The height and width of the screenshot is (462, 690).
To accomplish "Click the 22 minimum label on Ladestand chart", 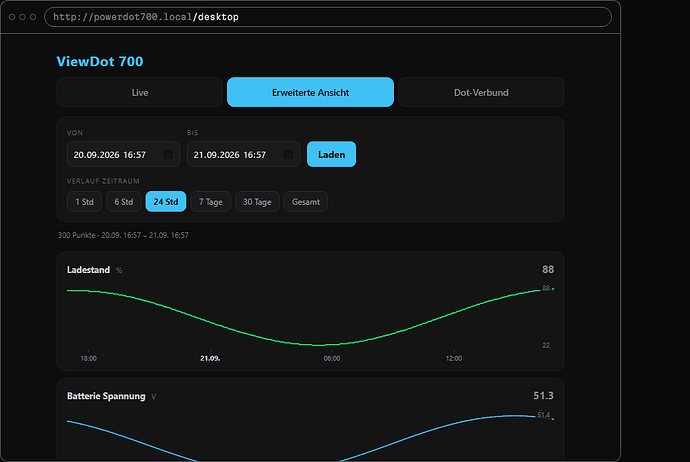I will (546, 345).
